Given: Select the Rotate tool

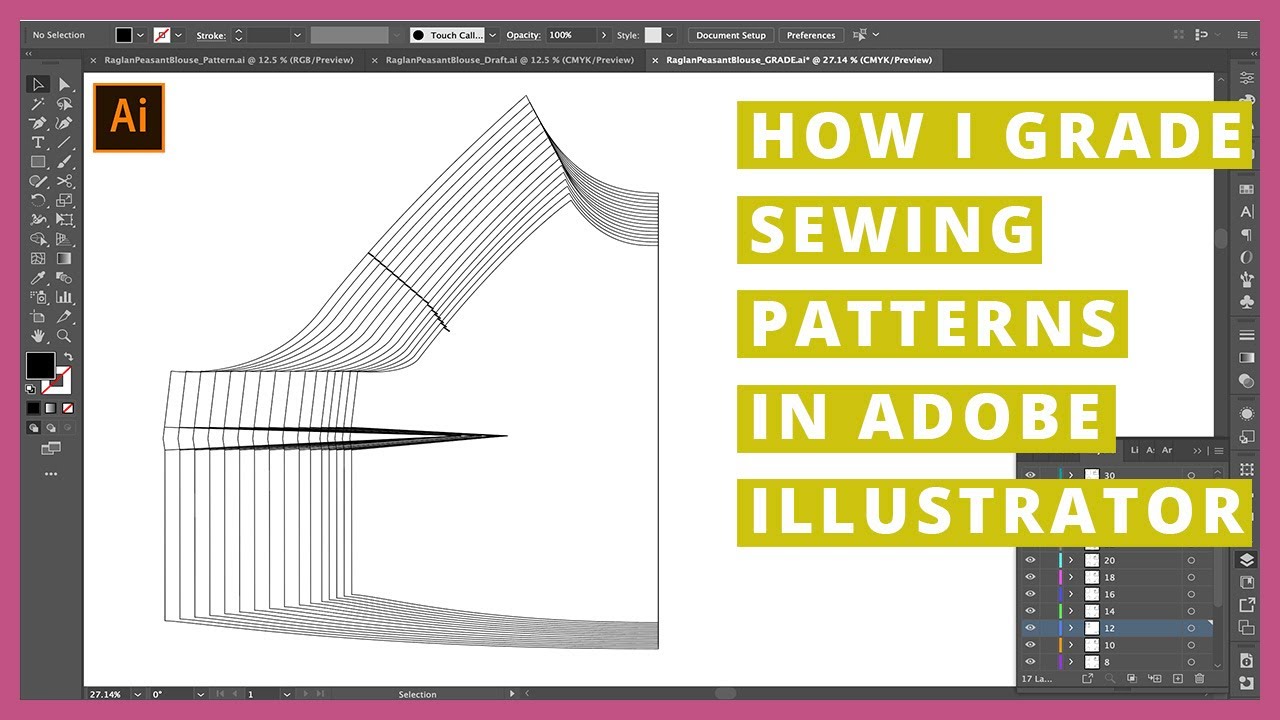Looking at the screenshot, I should 38,200.
